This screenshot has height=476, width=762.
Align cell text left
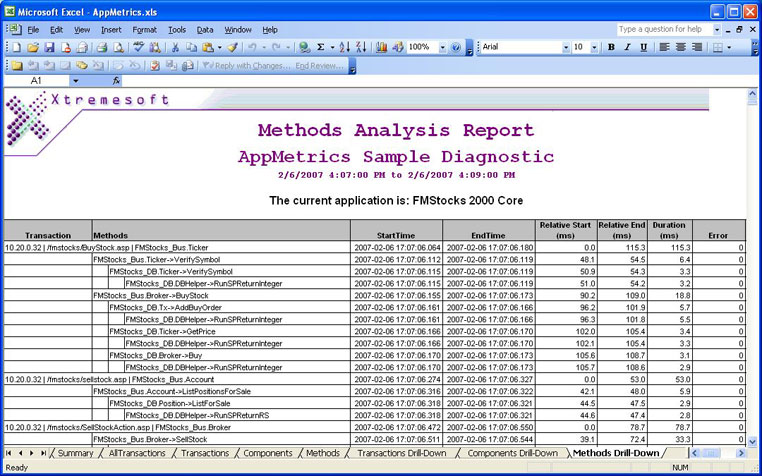664,47
